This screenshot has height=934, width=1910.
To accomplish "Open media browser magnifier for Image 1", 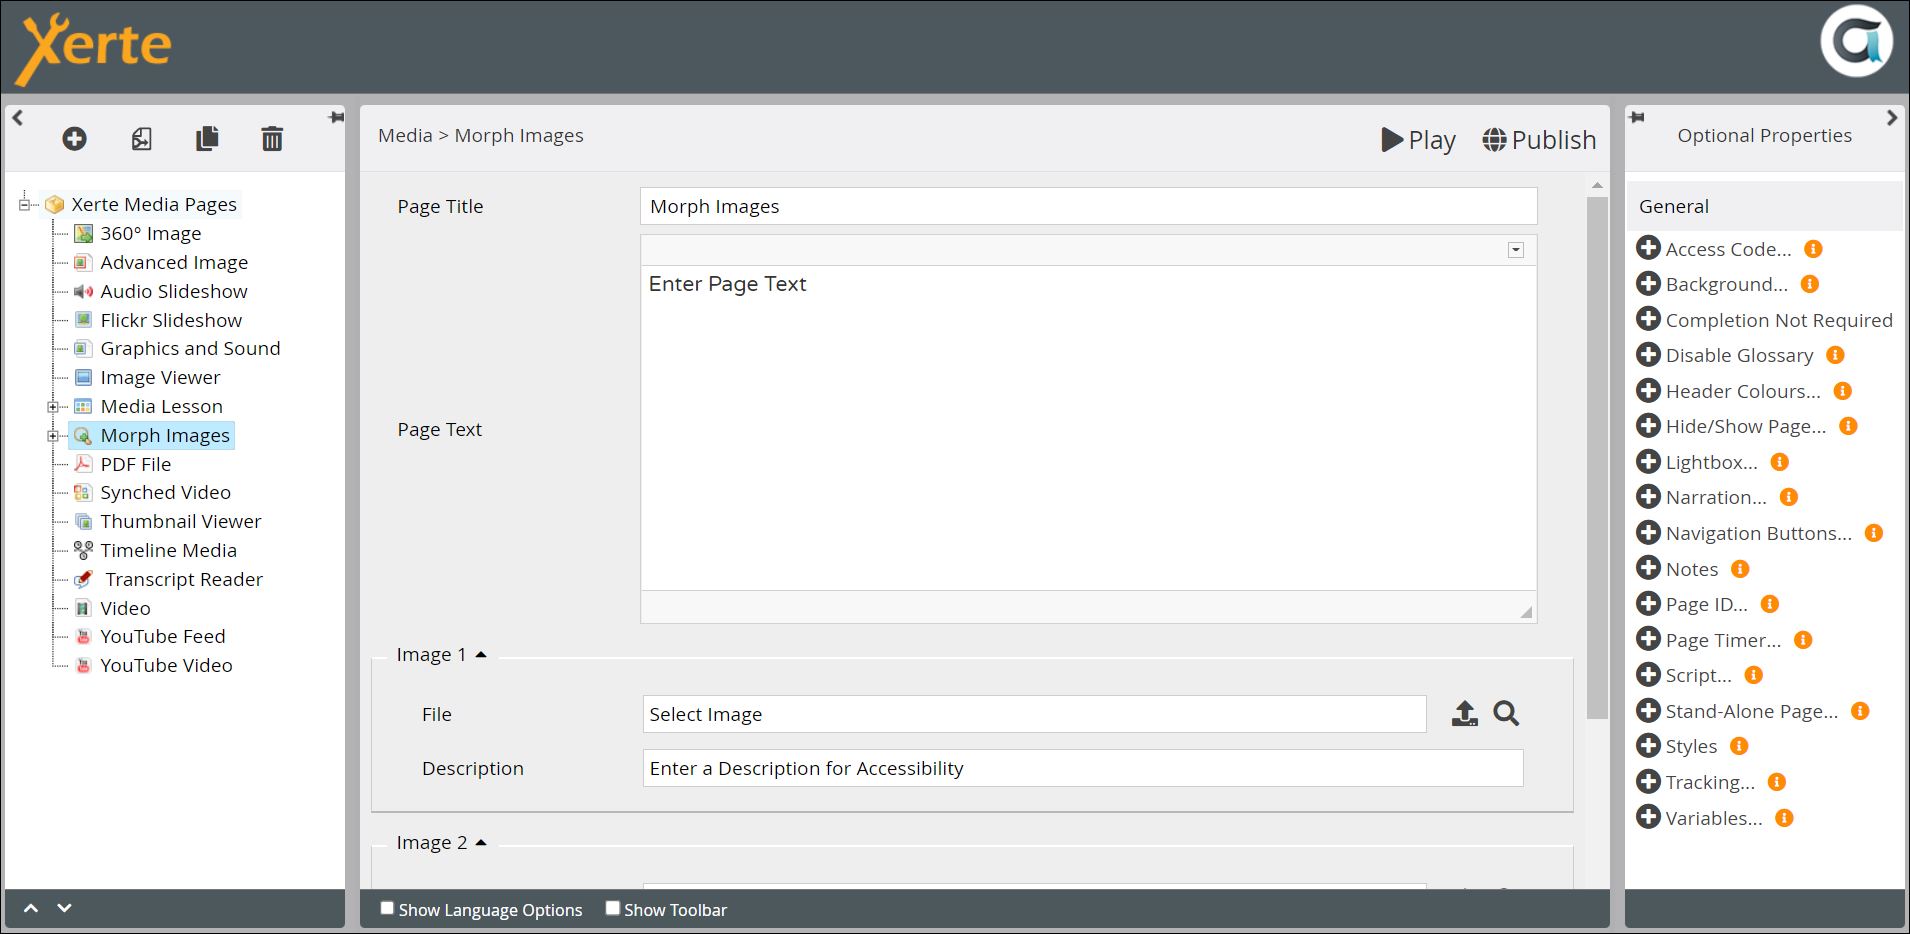I will click(x=1506, y=714).
